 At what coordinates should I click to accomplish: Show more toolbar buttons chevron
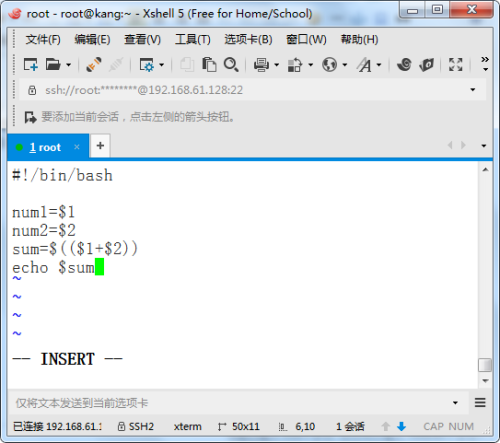coord(485,63)
